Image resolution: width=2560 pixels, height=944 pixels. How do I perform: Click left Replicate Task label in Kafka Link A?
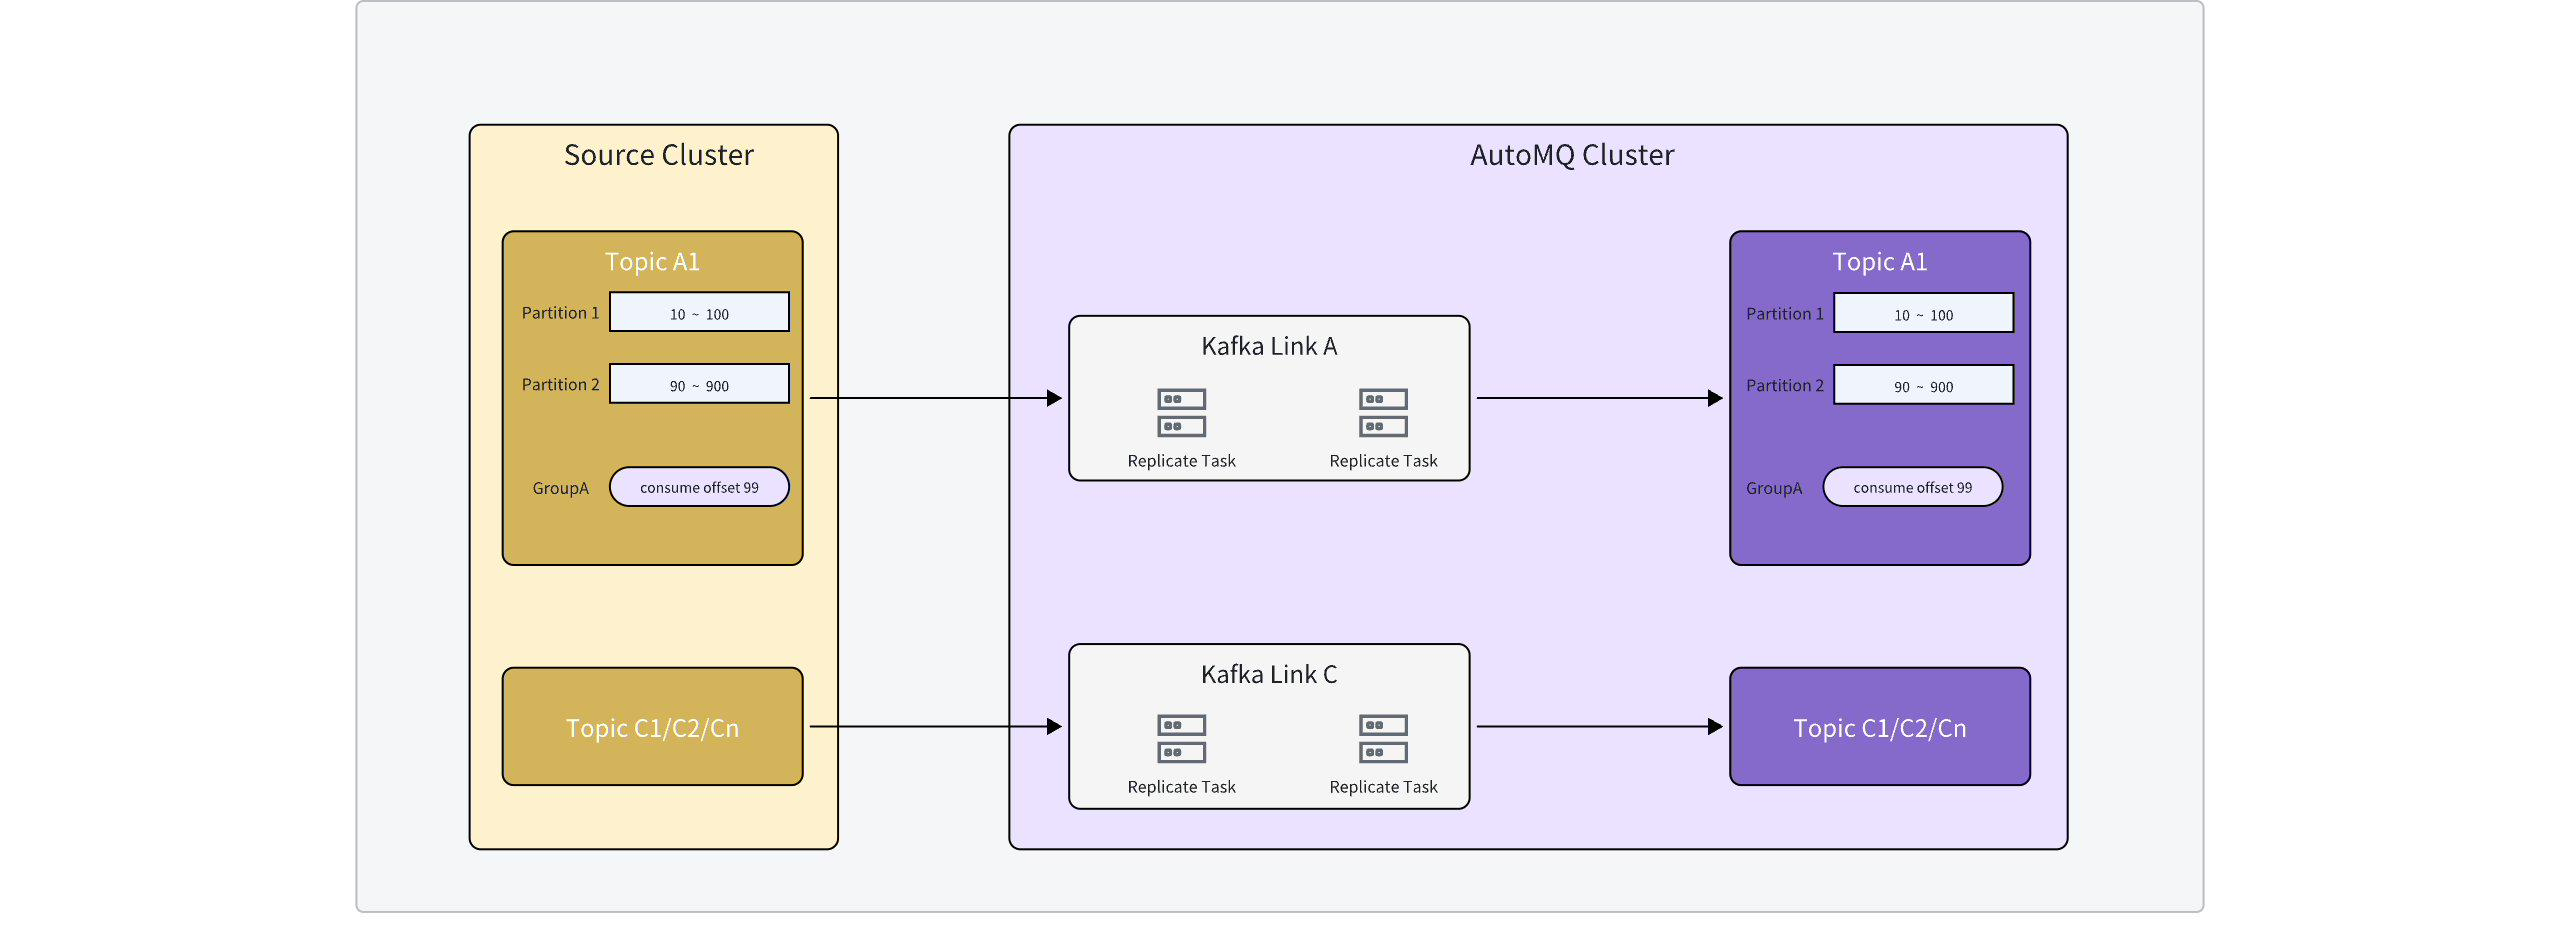point(1181,461)
